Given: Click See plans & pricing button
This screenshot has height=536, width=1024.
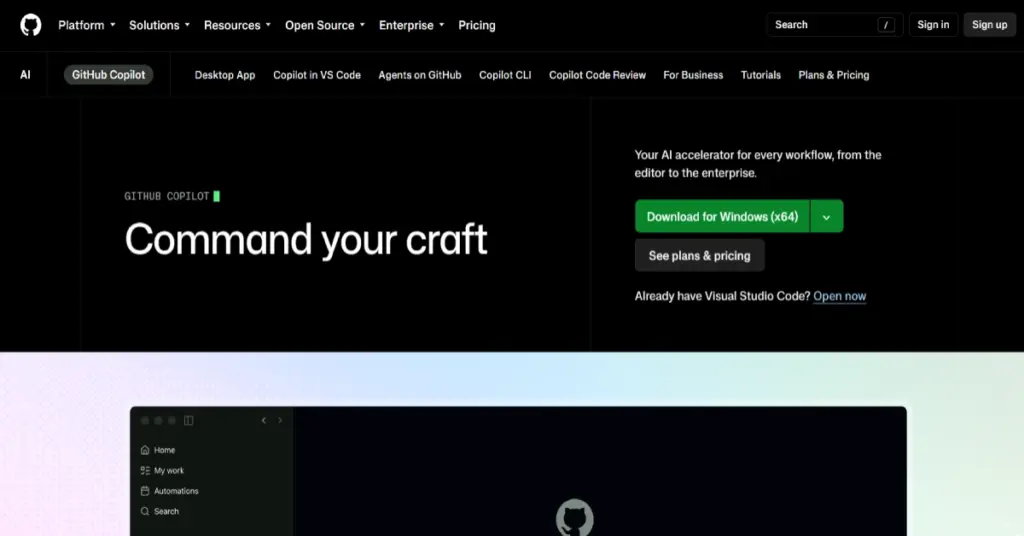Looking at the screenshot, I should tap(699, 255).
